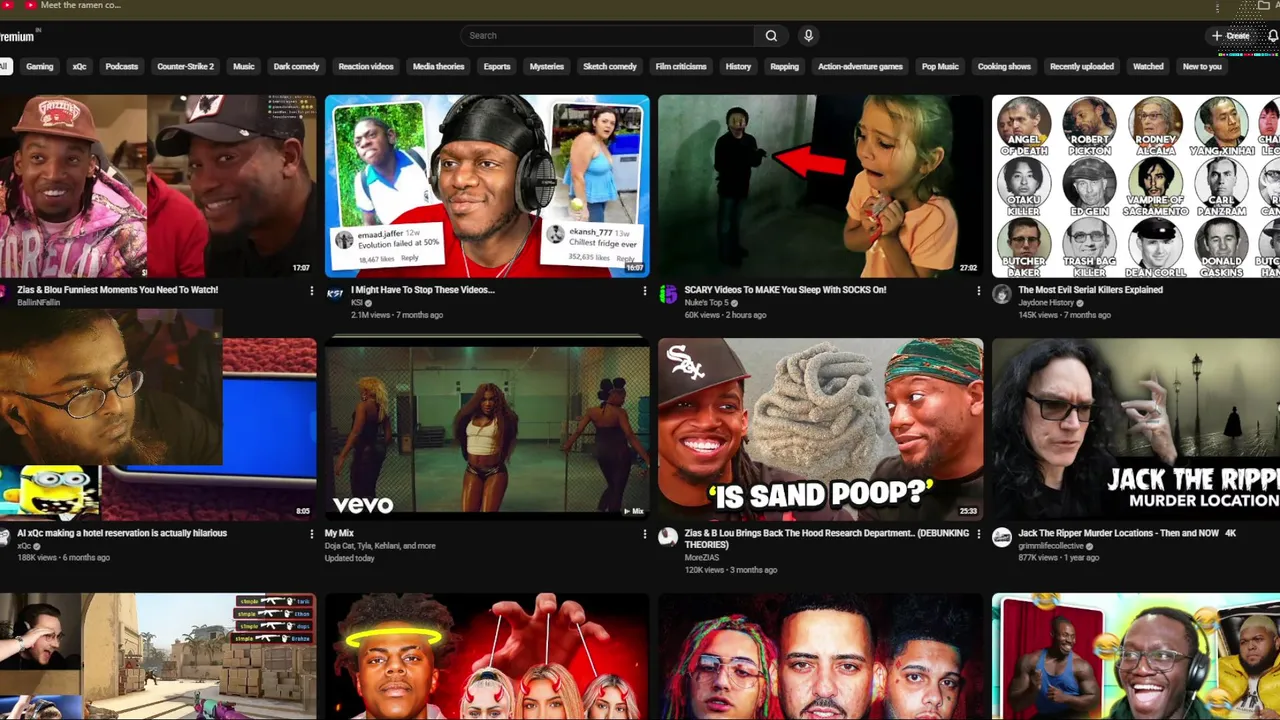This screenshot has height=720, width=1280.
Task: Open three-dot menu for SCARY Videos sleep with socks
Action: 978,291
